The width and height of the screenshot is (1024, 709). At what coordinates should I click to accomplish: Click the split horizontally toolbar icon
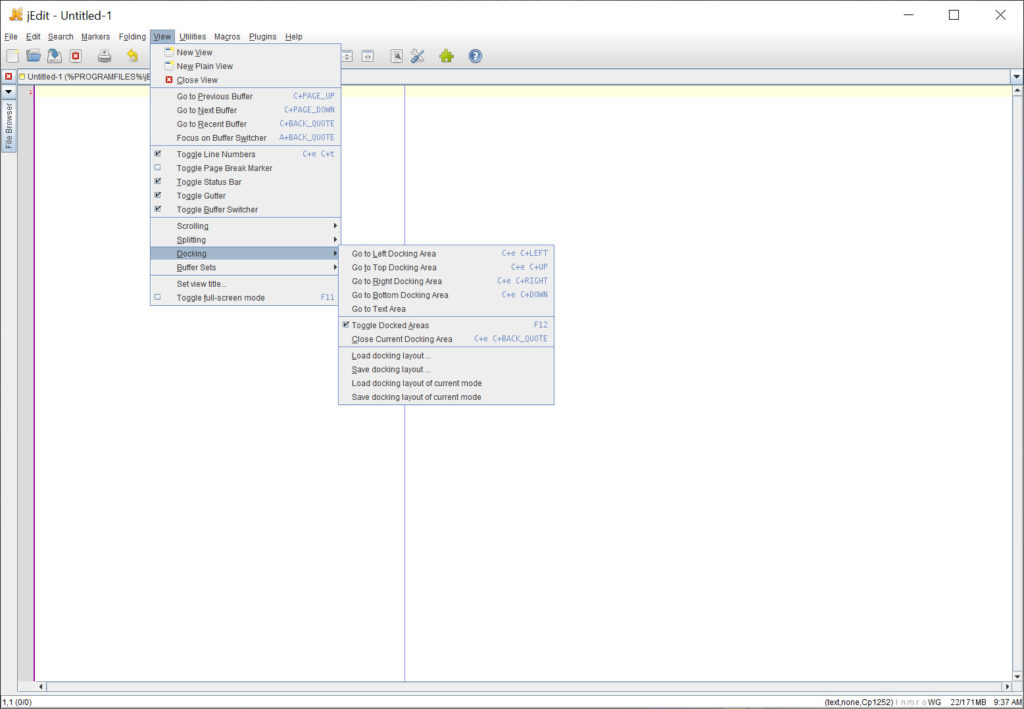347,56
